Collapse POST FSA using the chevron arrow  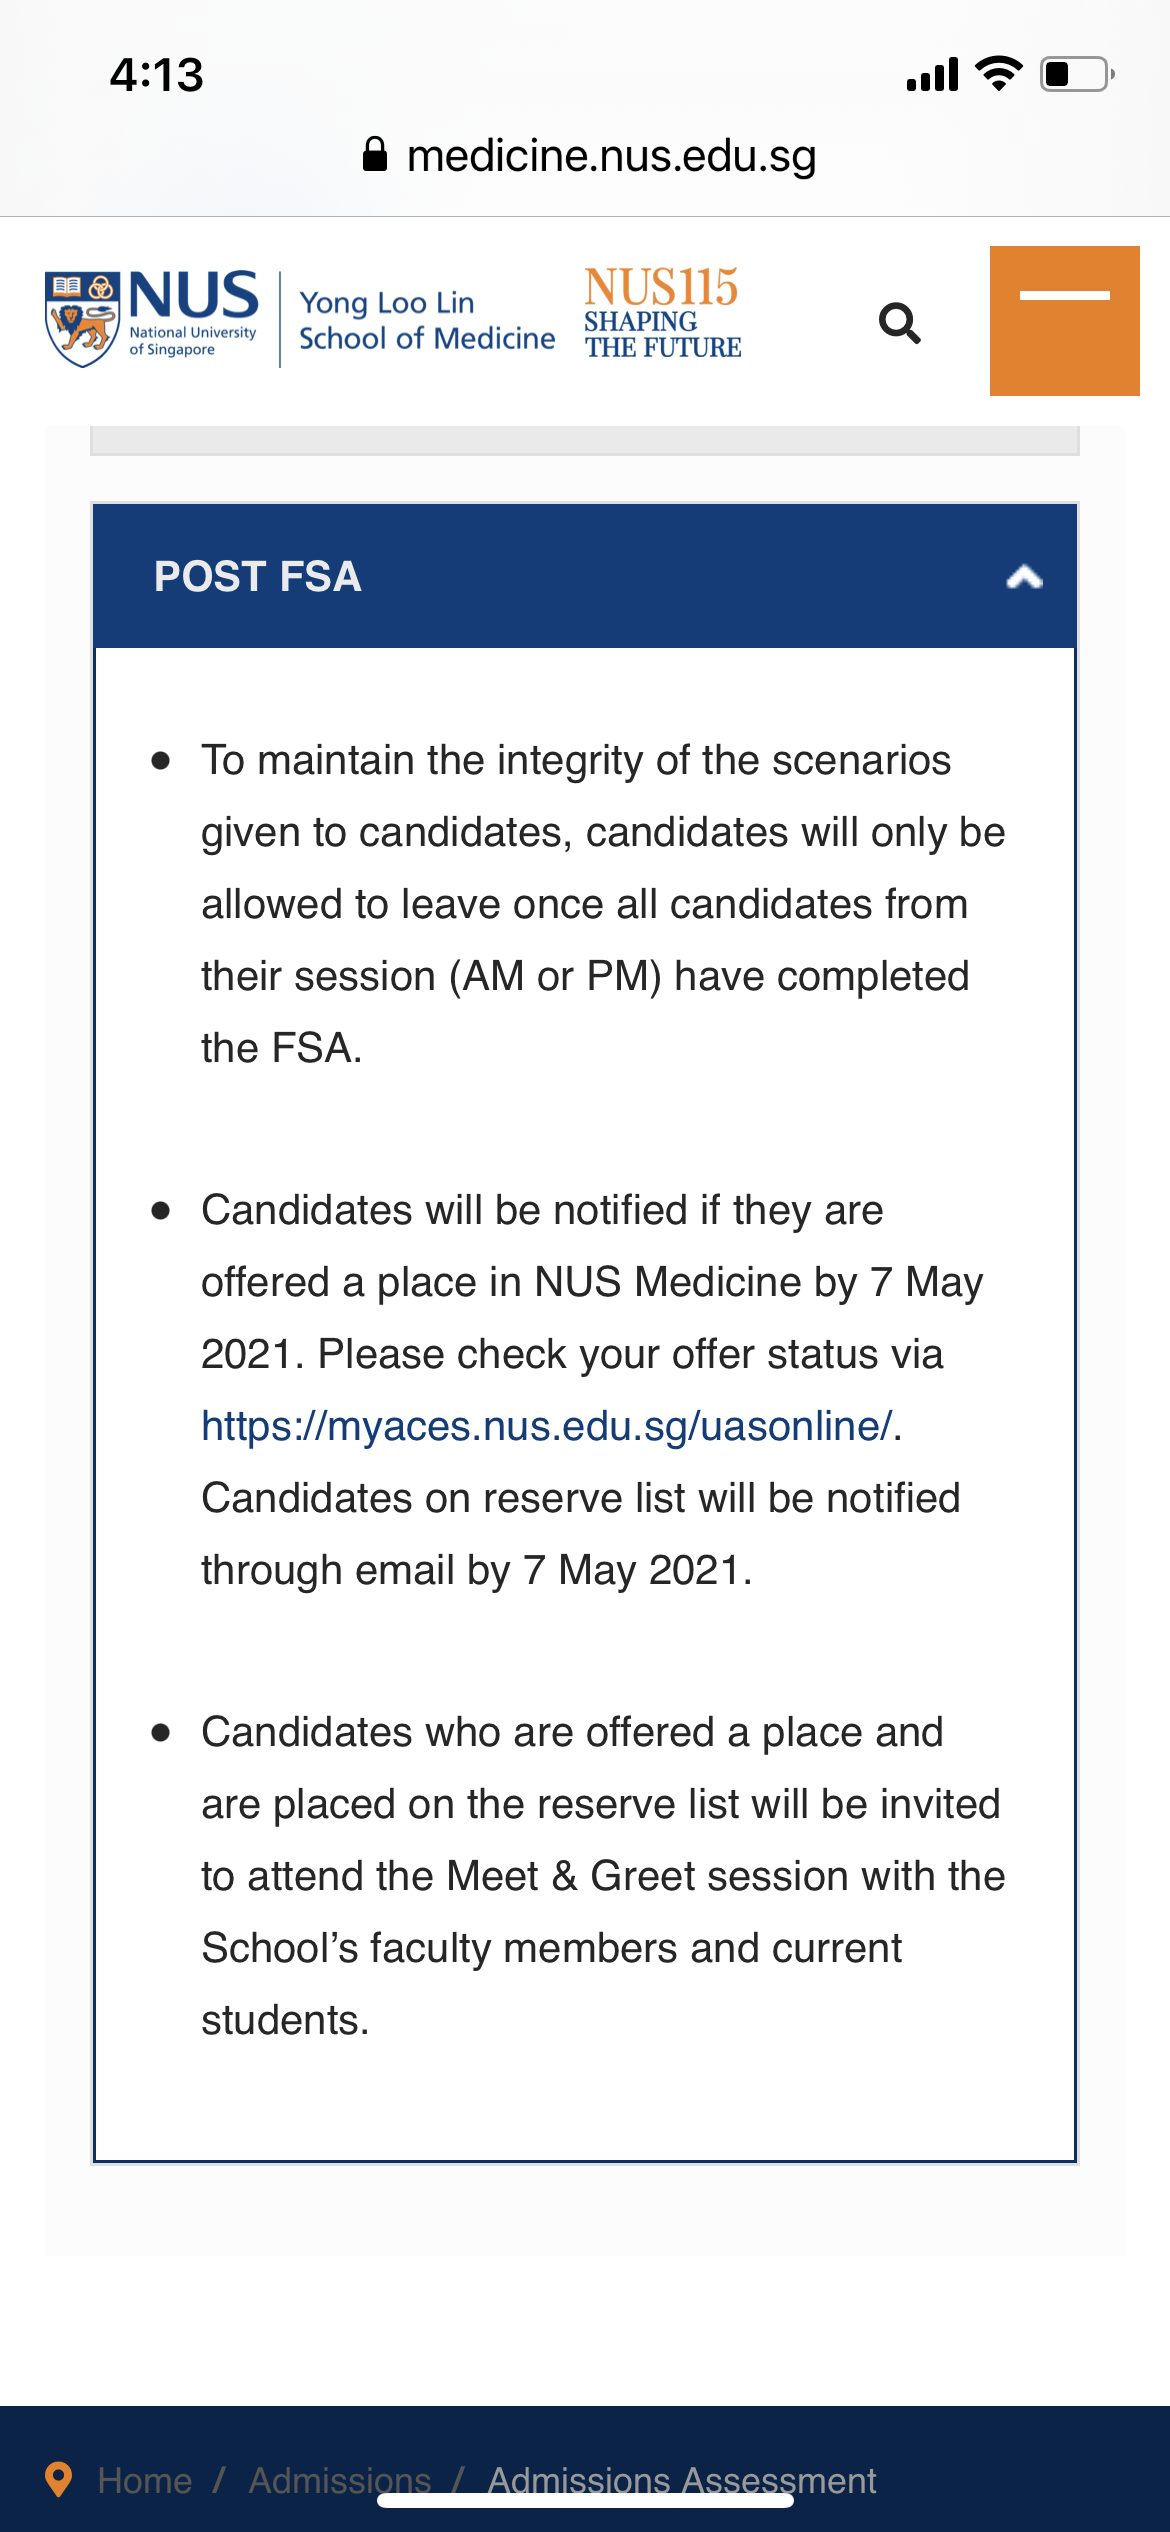(1024, 577)
